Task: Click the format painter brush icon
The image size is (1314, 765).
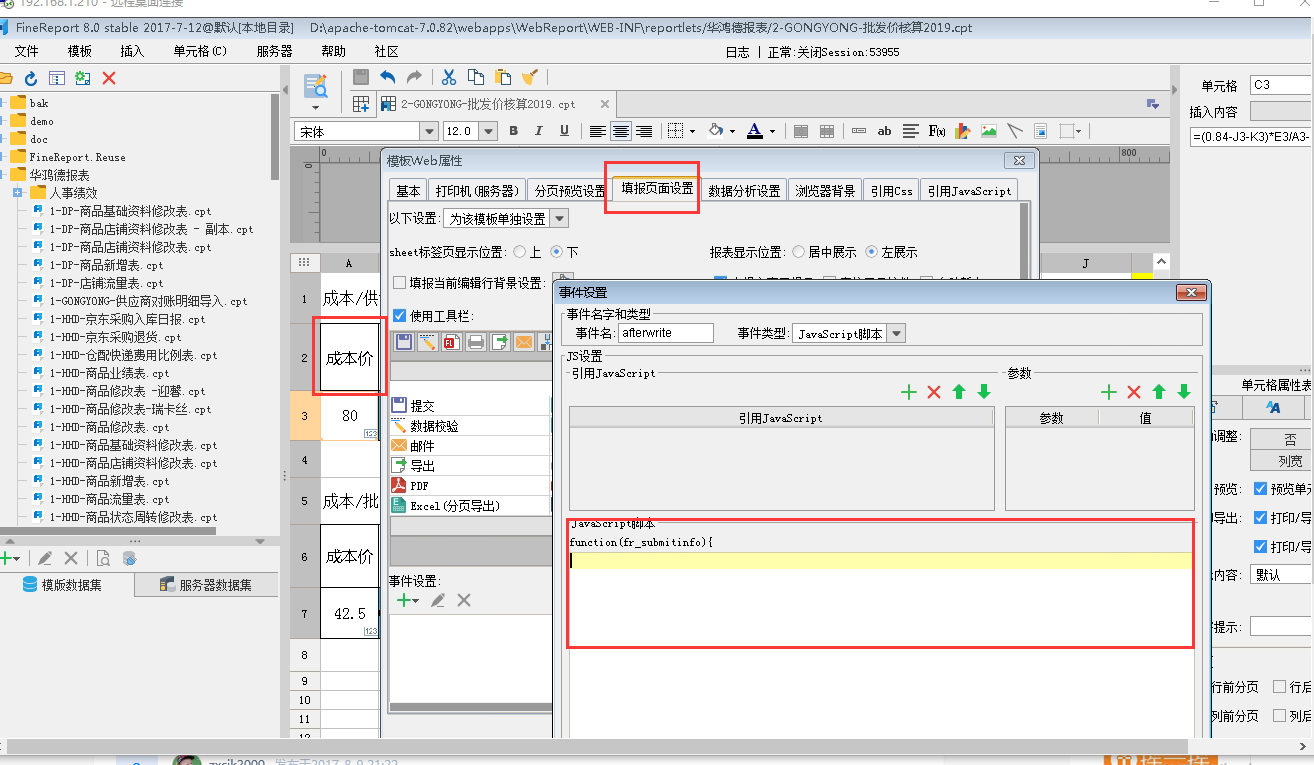Action: point(530,77)
